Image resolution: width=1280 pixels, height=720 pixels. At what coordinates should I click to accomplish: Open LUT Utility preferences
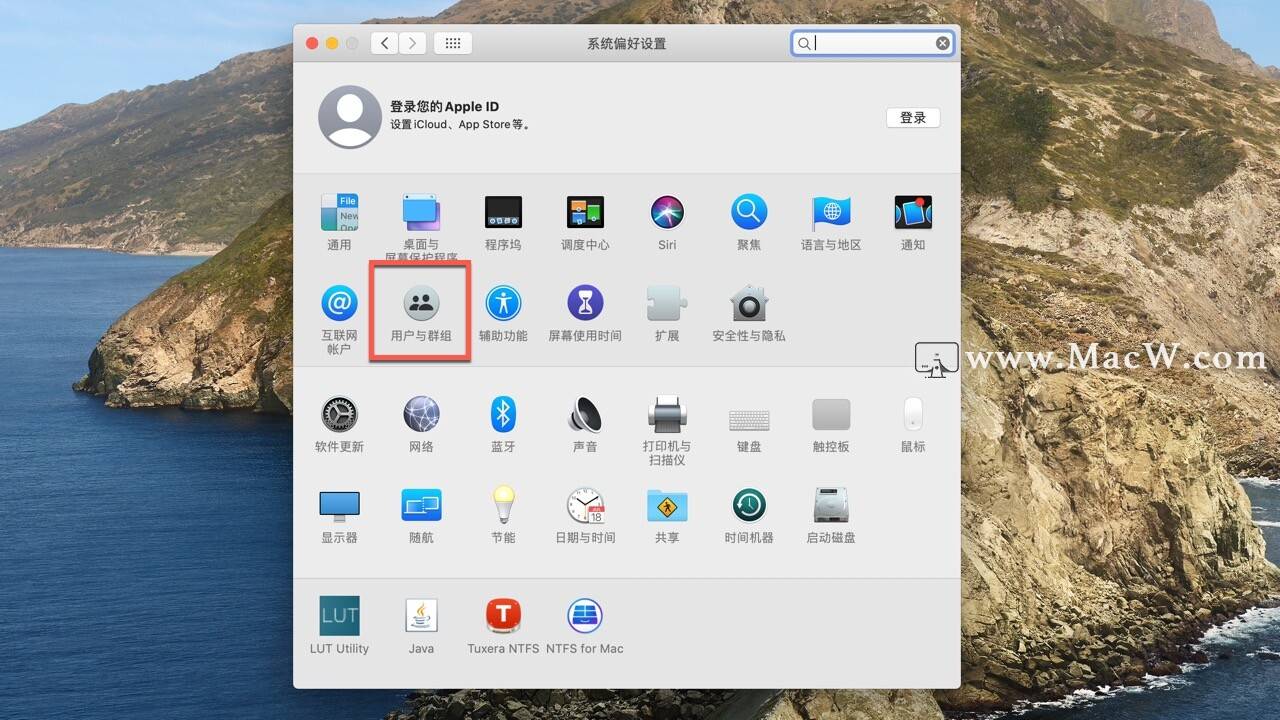pyautogui.click(x=339, y=616)
